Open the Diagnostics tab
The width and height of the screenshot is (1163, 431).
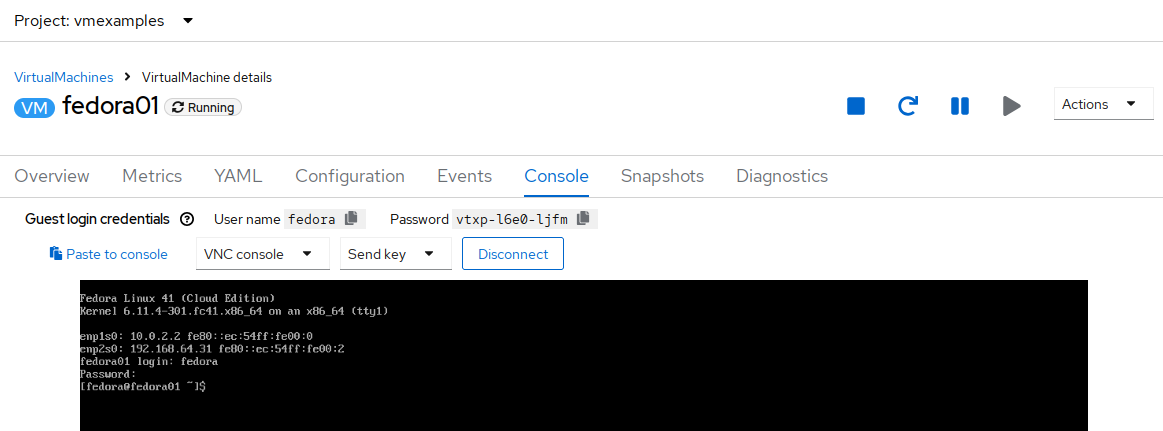(782, 176)
